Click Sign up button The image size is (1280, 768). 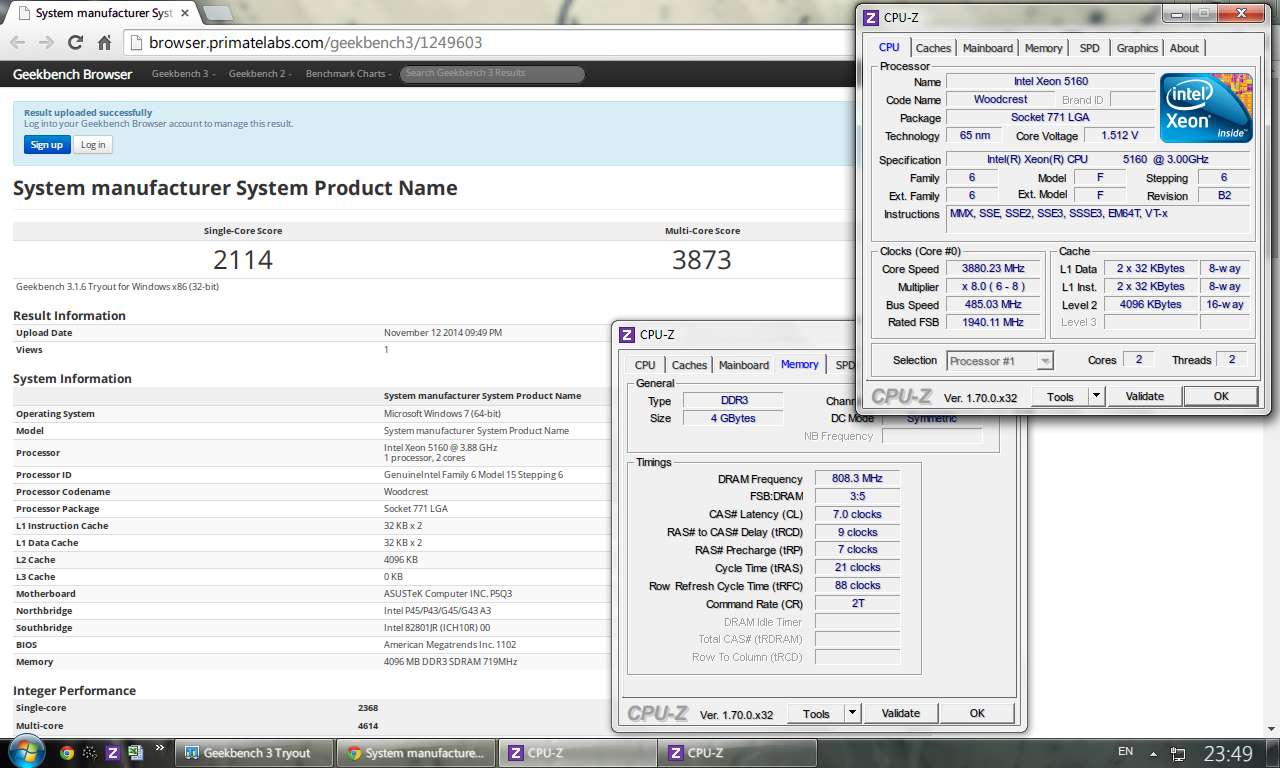click(x=46, y=144)
